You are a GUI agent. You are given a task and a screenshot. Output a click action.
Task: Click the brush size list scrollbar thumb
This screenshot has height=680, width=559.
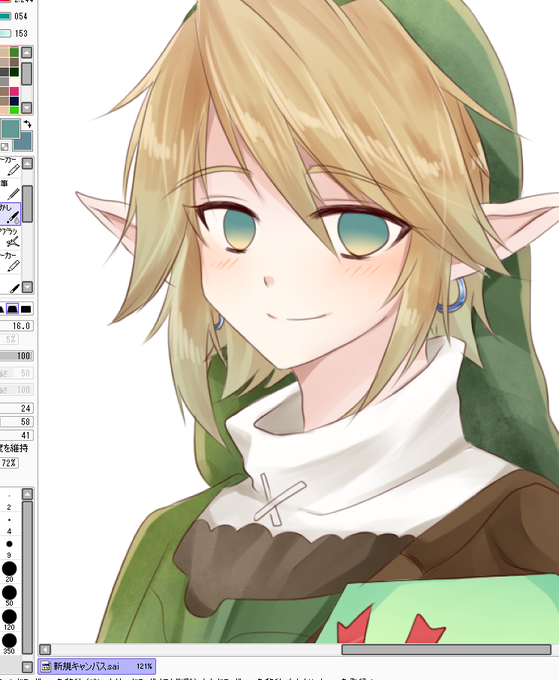27,577
